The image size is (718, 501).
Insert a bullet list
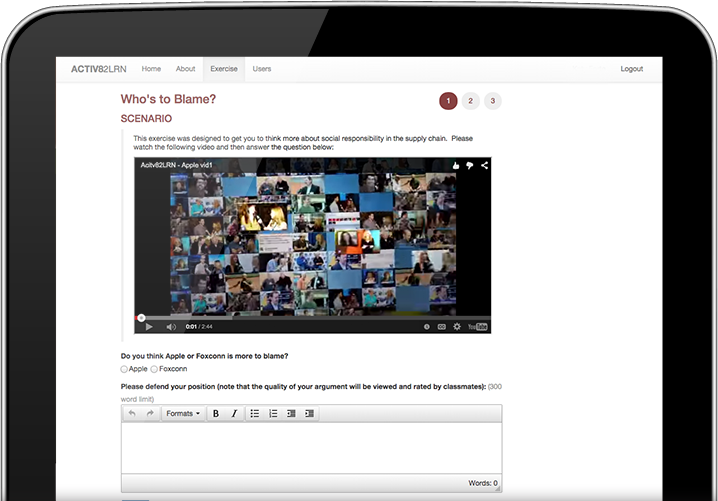pyautogui.click(x=255, y=413)
